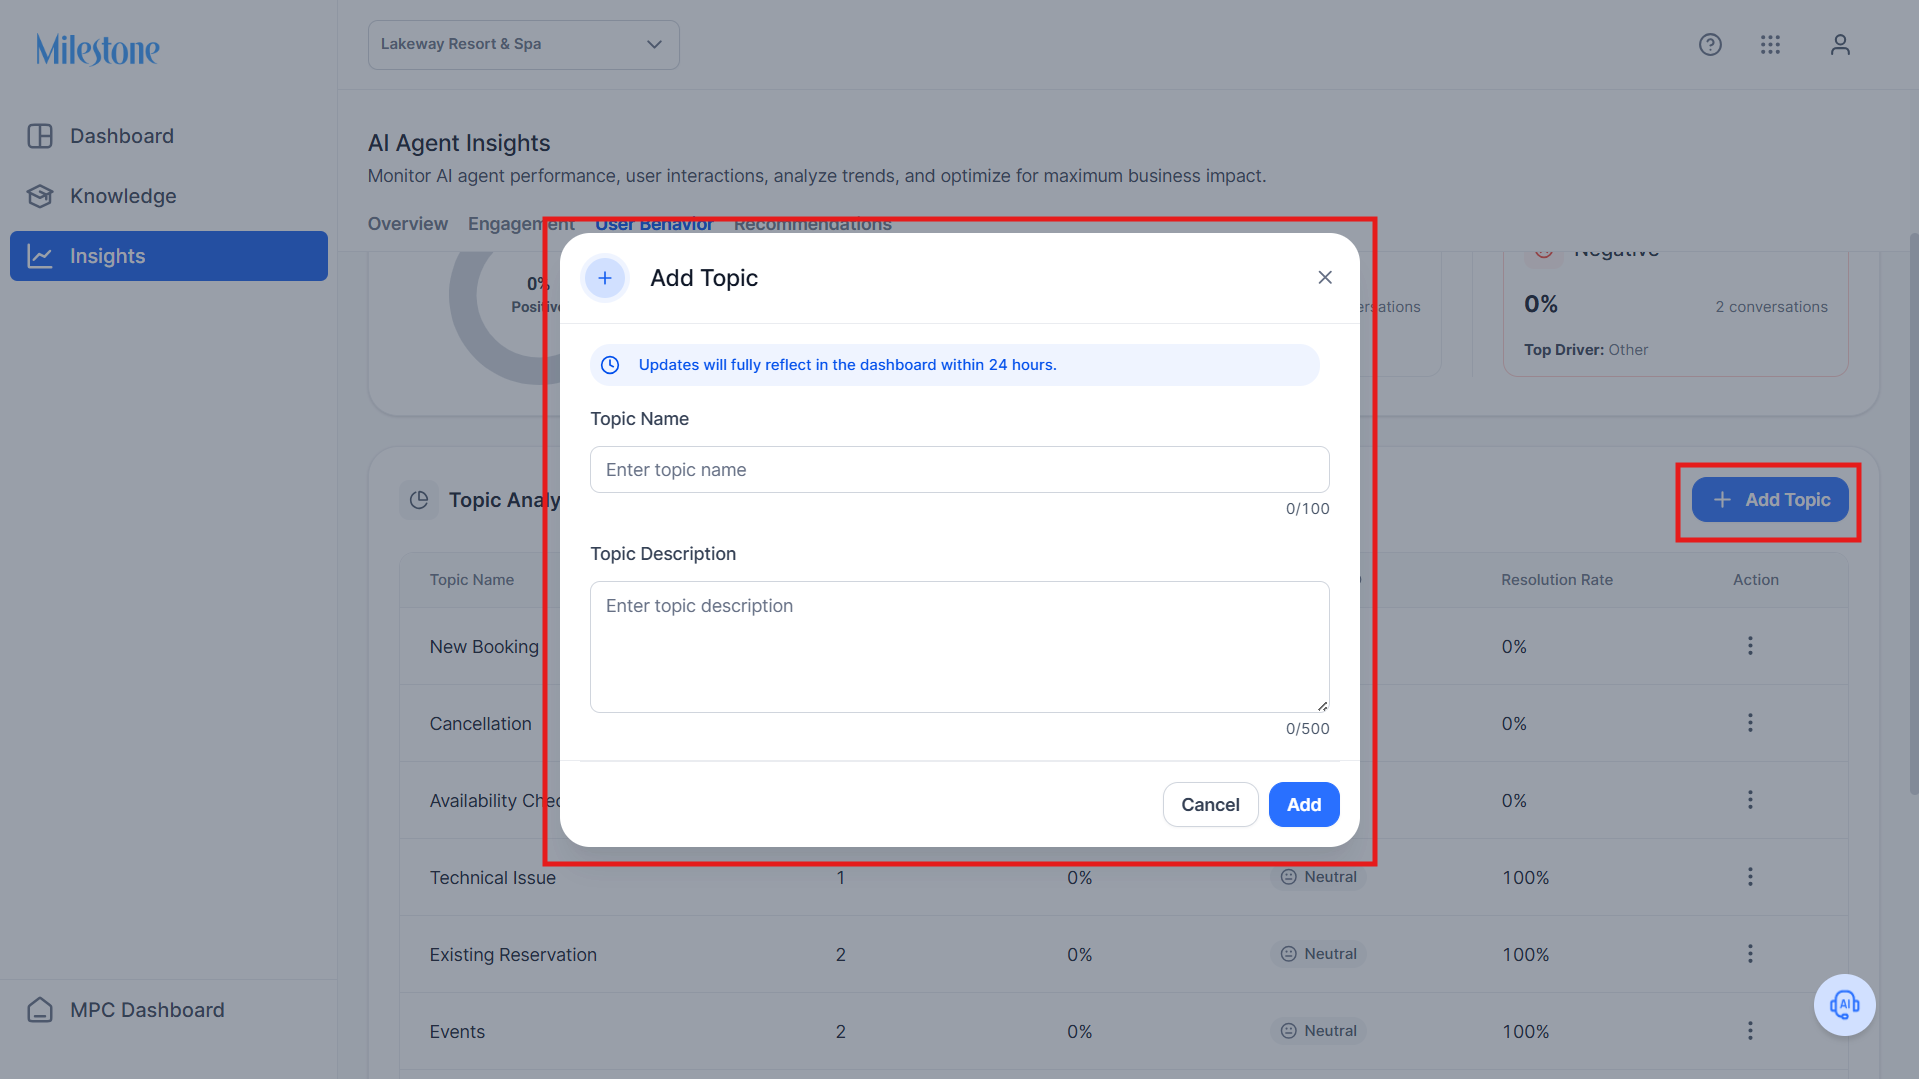Open actions menu for Technical Issue row
This screenshot has height=1079, width=1919.
tap(1750, 877)
